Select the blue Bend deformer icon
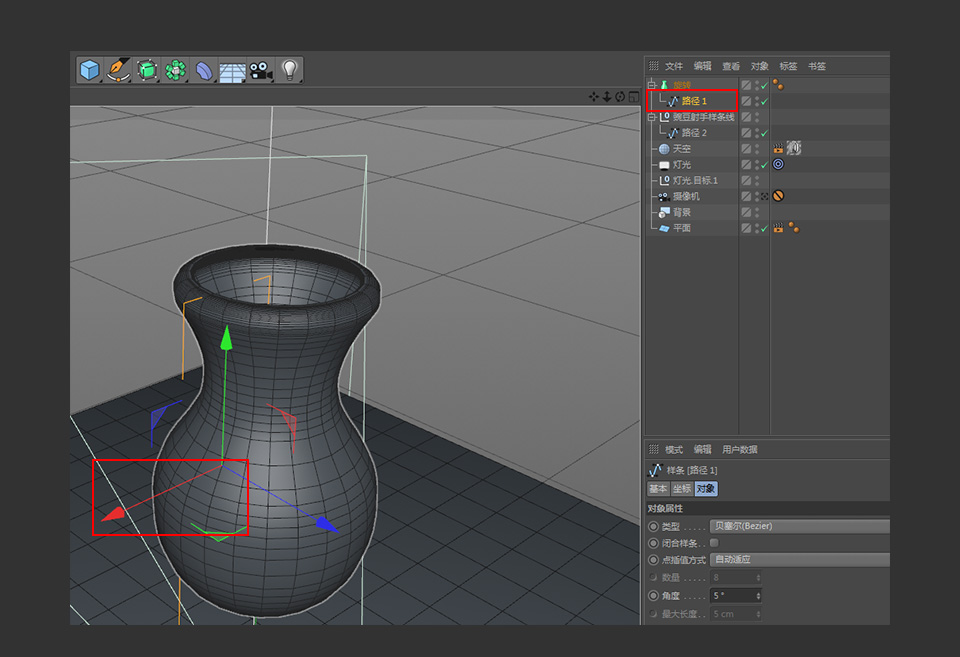This screenshot has width=960, height=657. [x=204, y=70]
